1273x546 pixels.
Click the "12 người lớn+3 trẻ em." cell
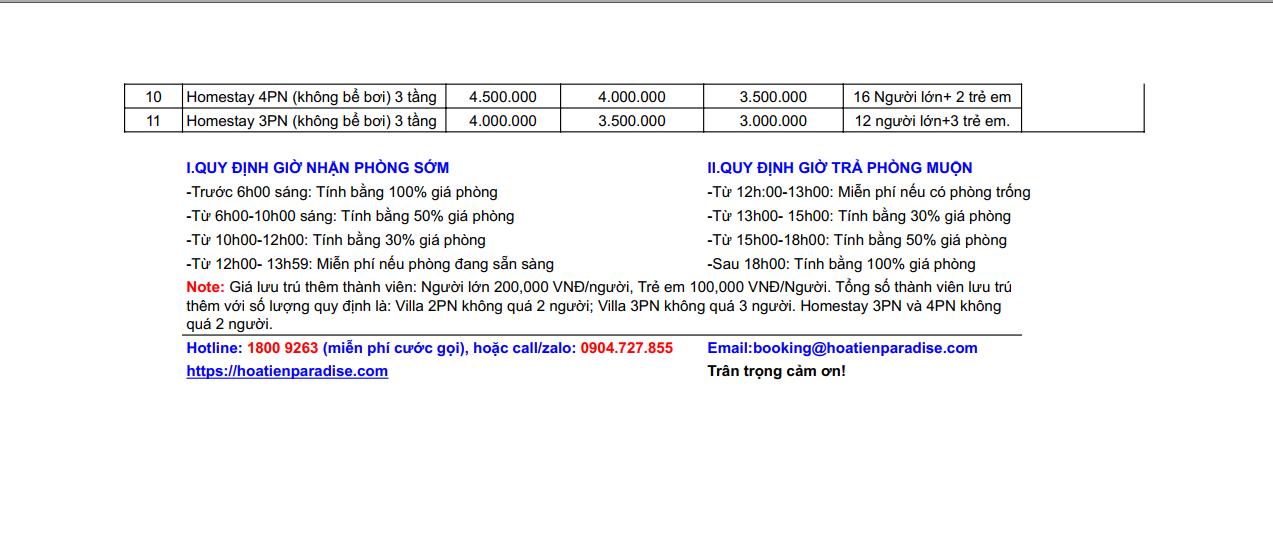click(x=932, y=121)
